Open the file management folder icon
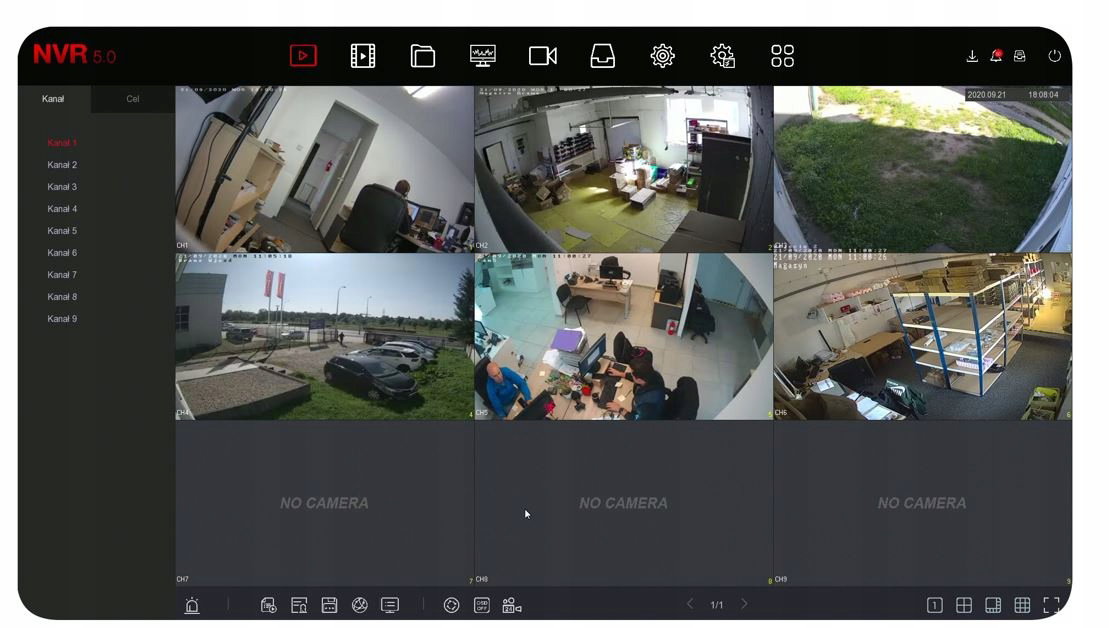Screen dimensions: 1110x628 point(423,56)
